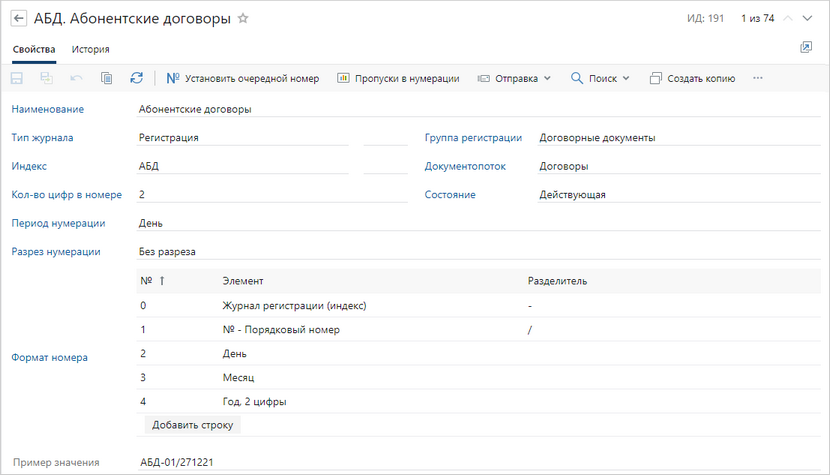Sort table by № column header
Screen dimensions: 830x475
click(152, 281)
